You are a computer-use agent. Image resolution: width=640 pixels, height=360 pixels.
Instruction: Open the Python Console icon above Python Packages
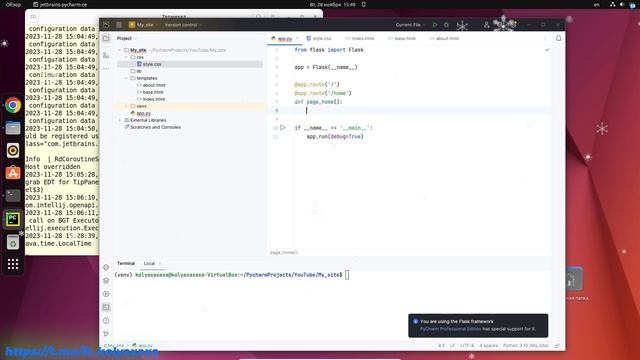point(106,267)
